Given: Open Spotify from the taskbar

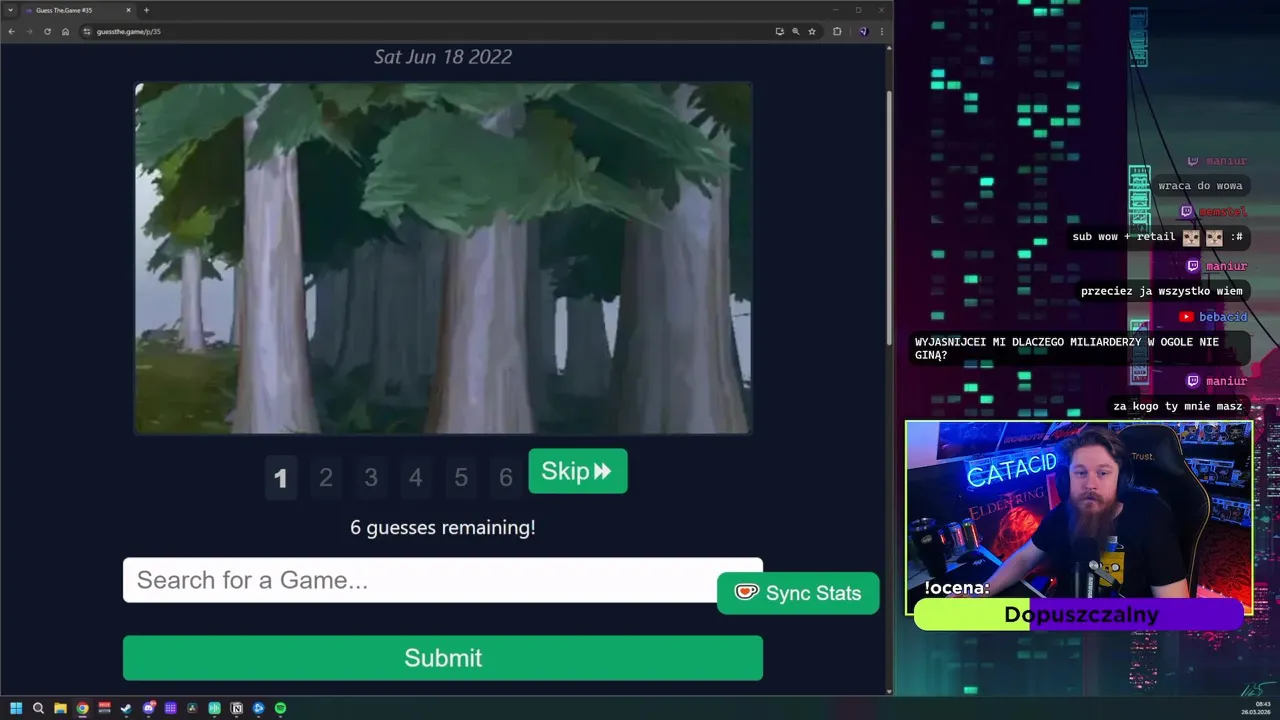Looking at the screenshot, I should [280, 708].
